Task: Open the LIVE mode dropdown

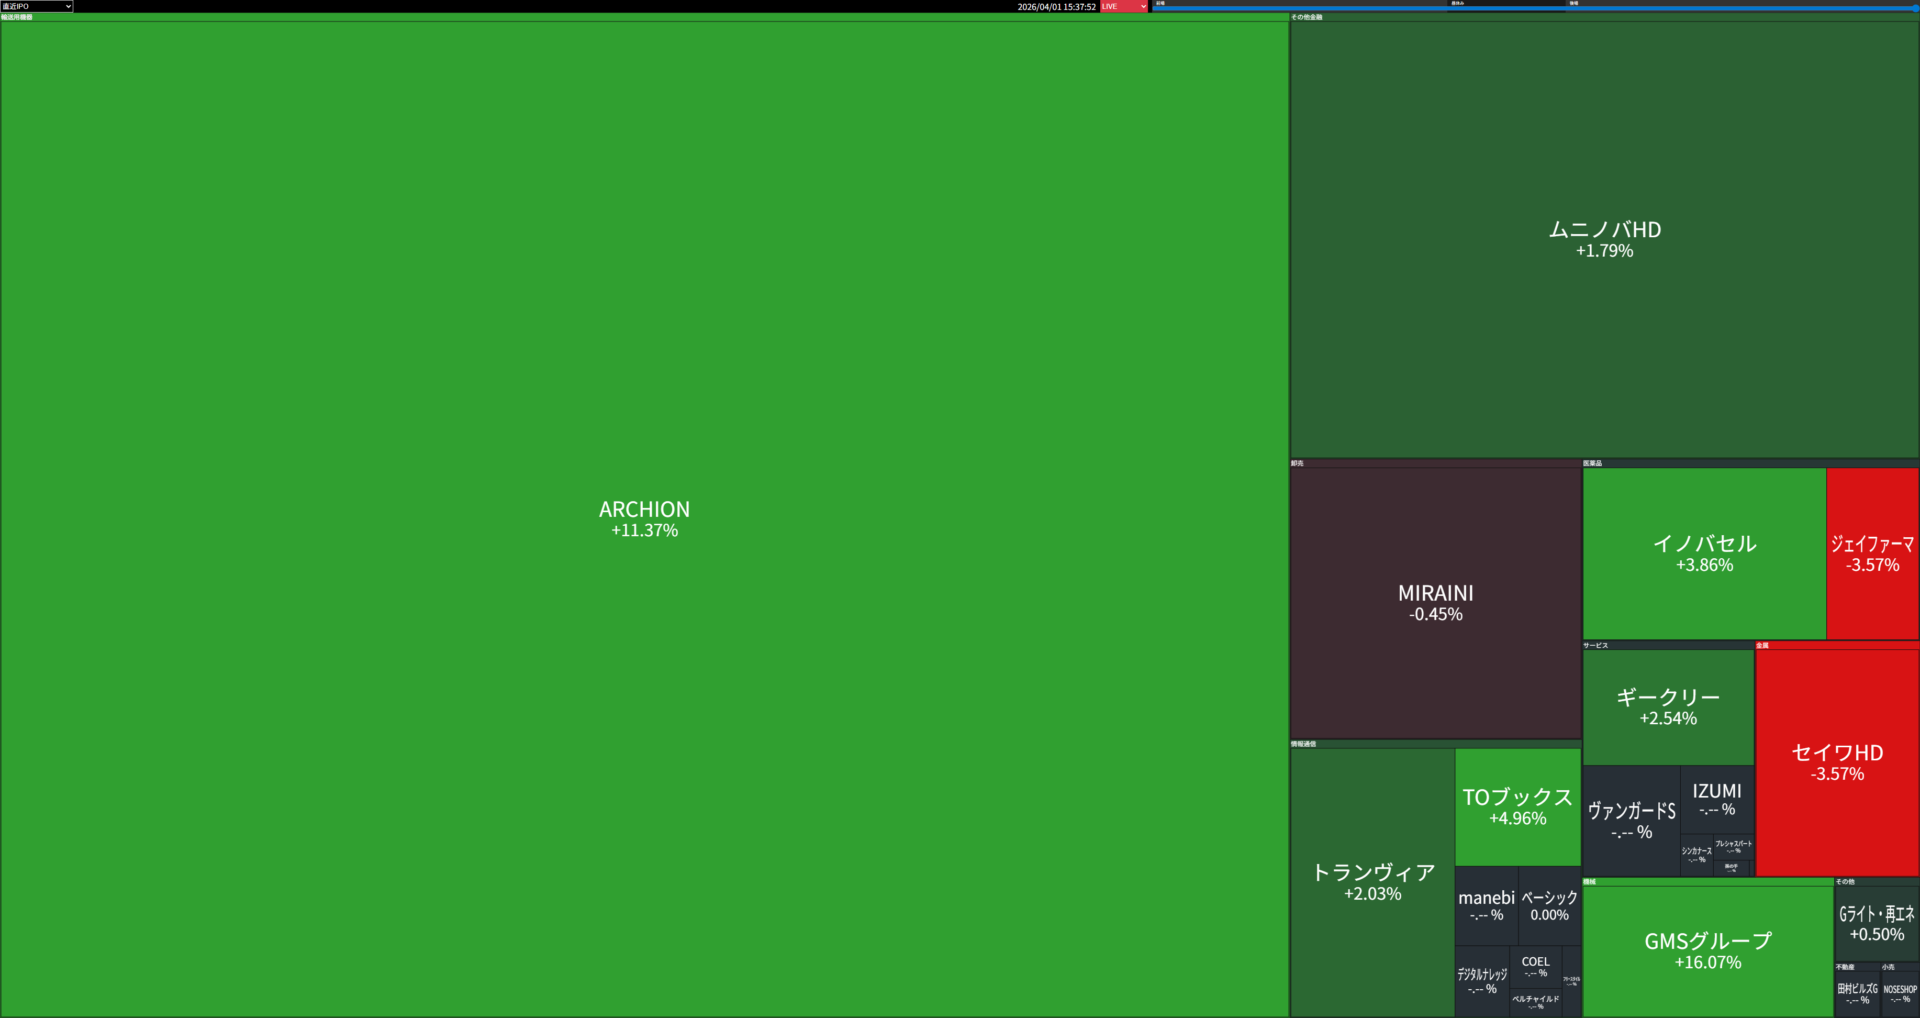Action: pyautogui.click(x=1124, y=6)
